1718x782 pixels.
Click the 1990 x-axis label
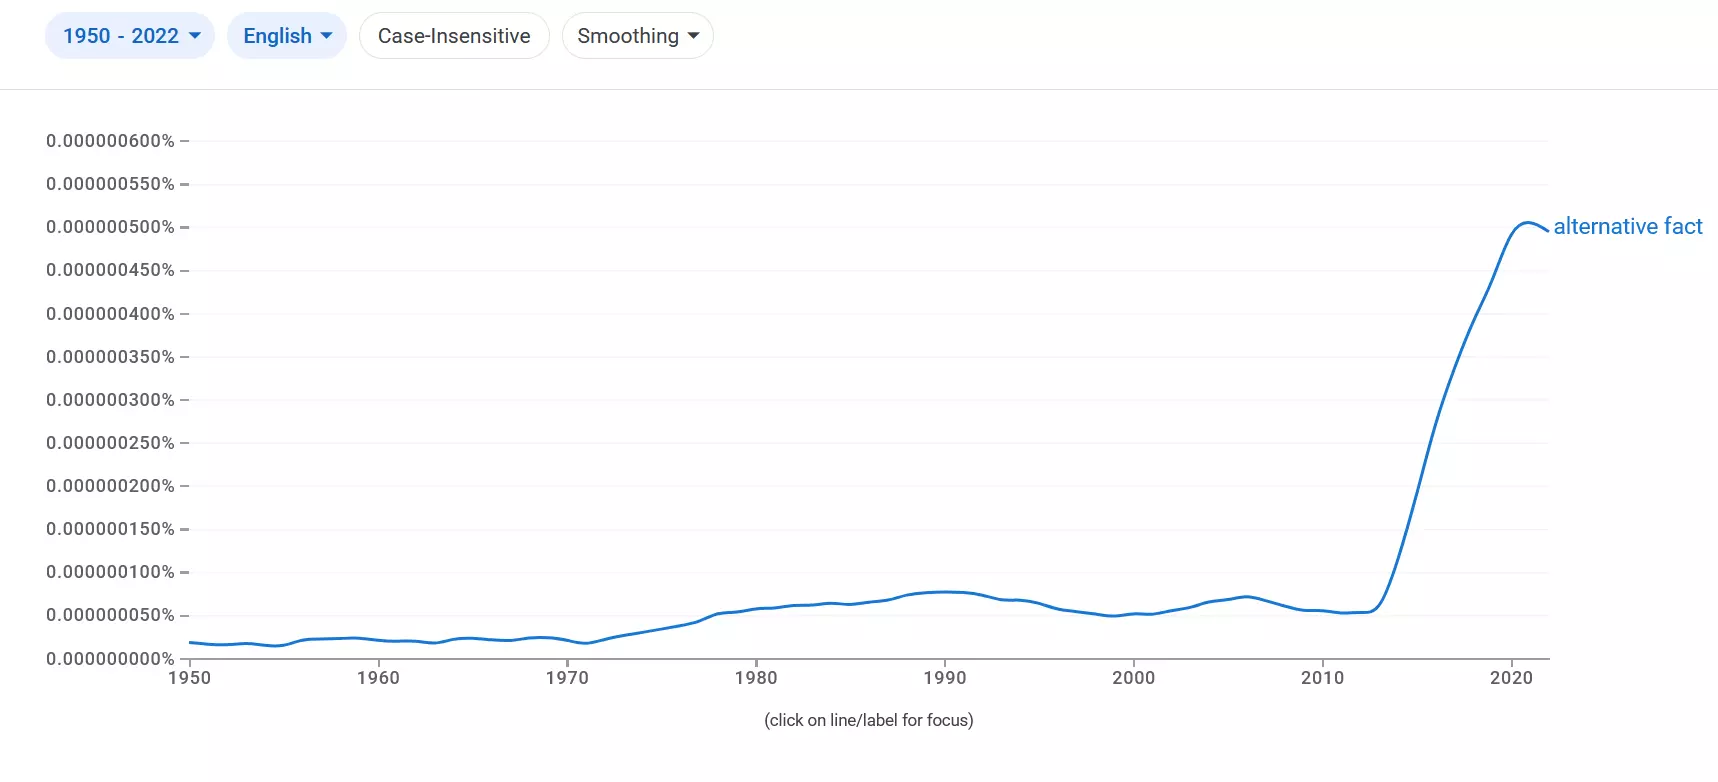click(945, 678)
